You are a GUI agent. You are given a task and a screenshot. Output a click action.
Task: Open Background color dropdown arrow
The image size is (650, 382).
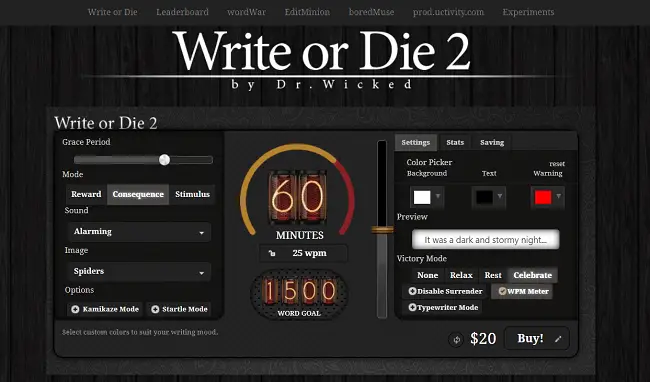pyautogui.click(x=438, y=196)
